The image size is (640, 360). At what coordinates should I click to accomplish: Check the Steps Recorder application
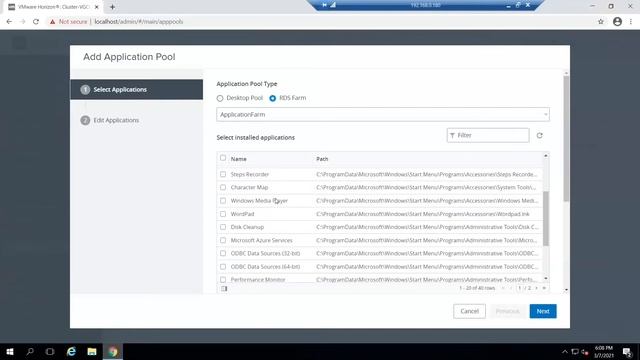click(223, 174)
